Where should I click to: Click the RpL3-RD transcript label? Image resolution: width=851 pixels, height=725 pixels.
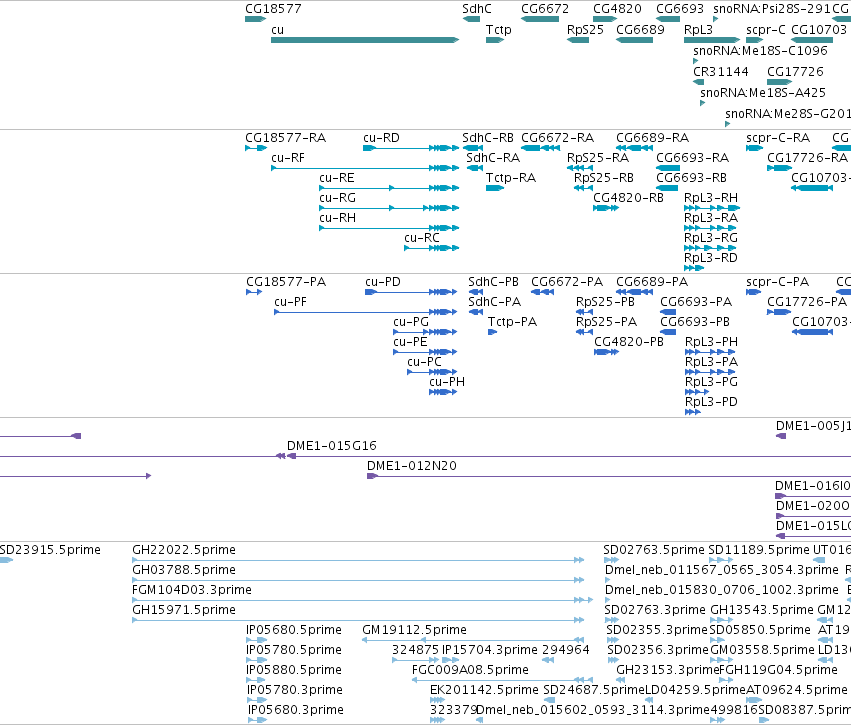[710, 258]
